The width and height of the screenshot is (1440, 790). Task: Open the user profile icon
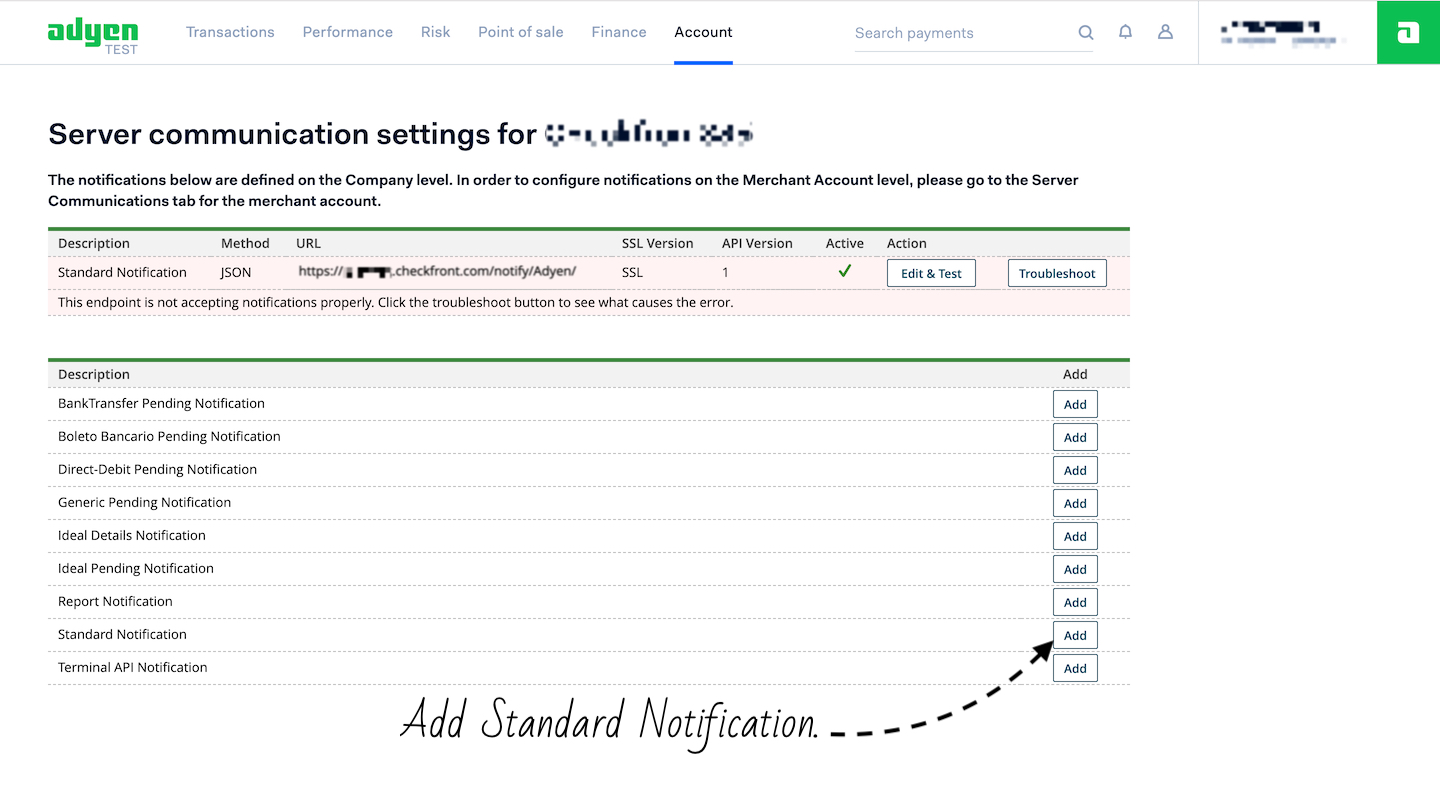click(x=1165, y=32)
